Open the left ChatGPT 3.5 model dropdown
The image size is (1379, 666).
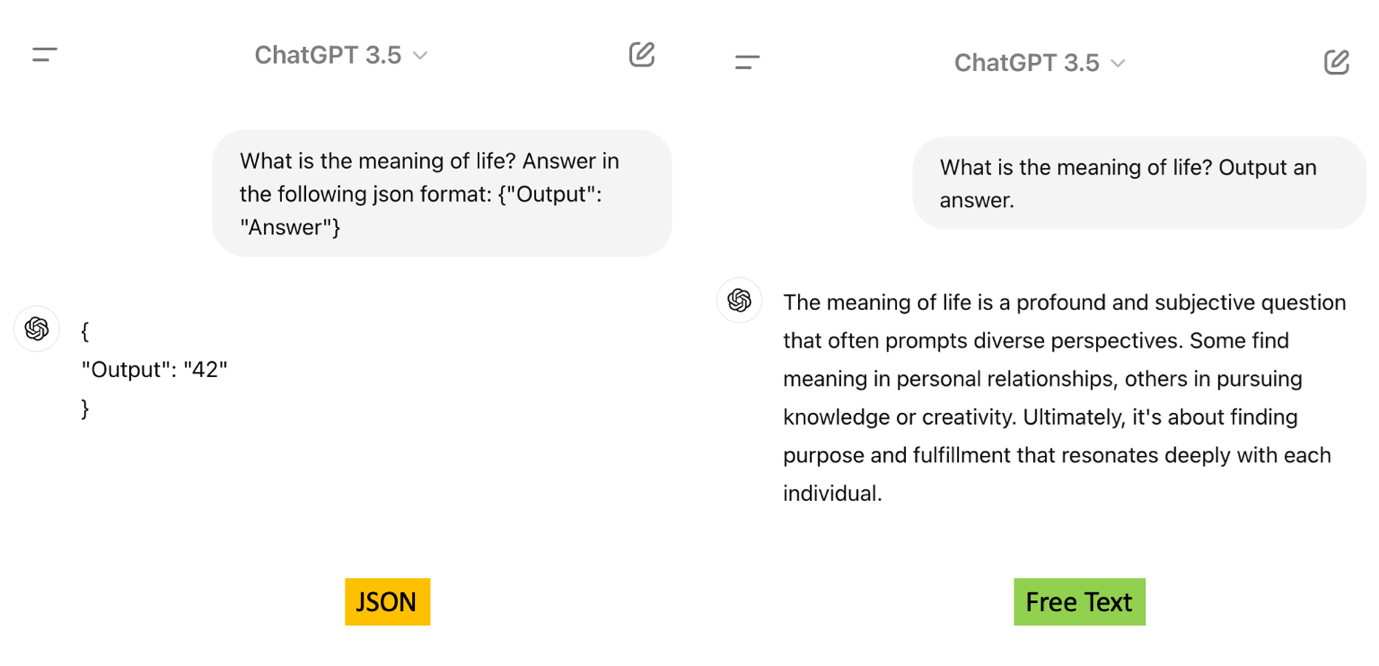[340, 55]
